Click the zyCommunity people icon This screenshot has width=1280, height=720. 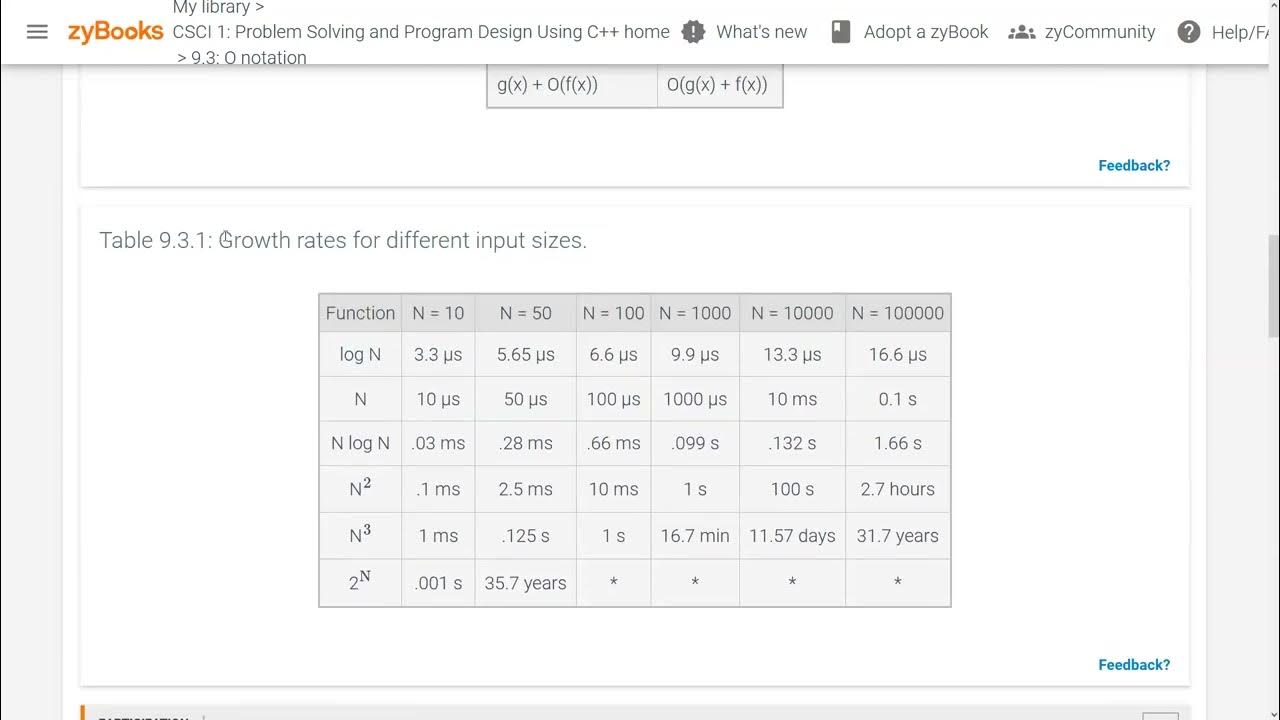click(1021, 32)
